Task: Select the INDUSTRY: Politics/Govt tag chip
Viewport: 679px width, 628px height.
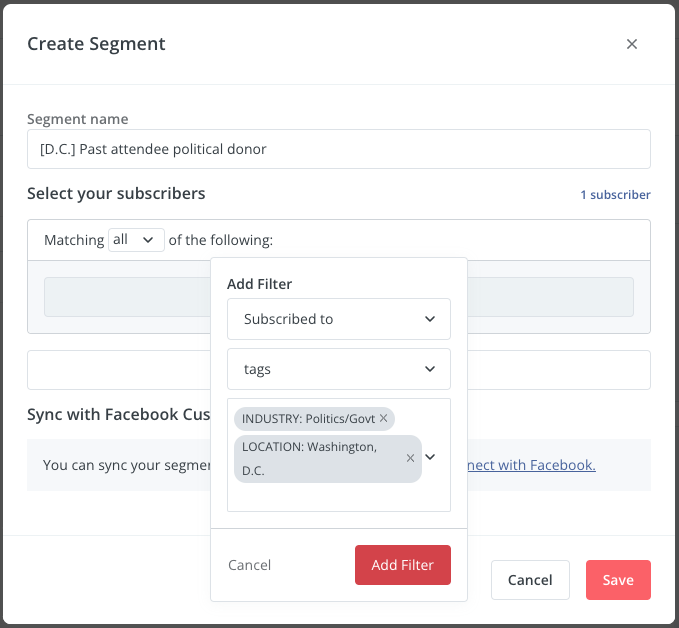Action: 307,419
